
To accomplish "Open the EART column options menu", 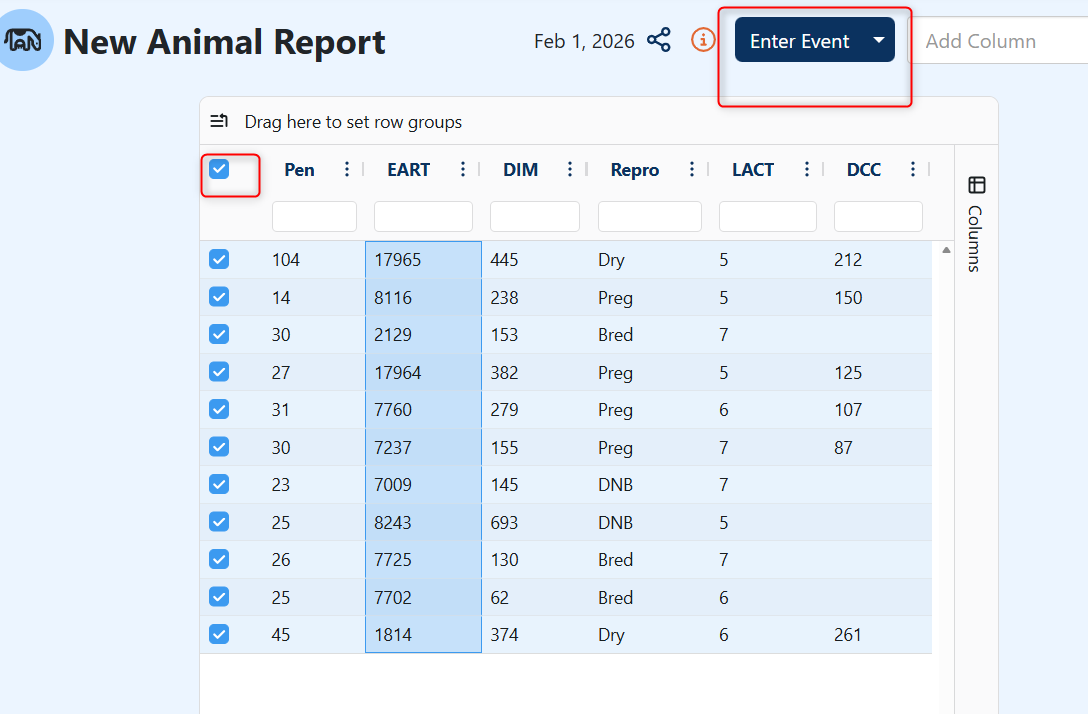I will 463,169.
